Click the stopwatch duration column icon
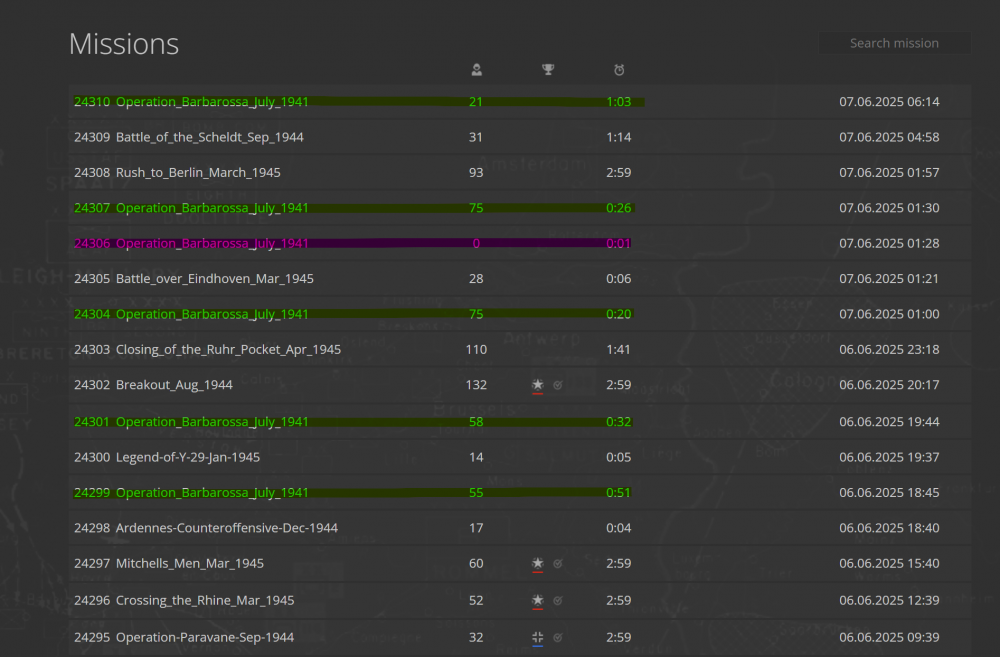Viewport: 1000px width, 657px height. click(619, 69)
